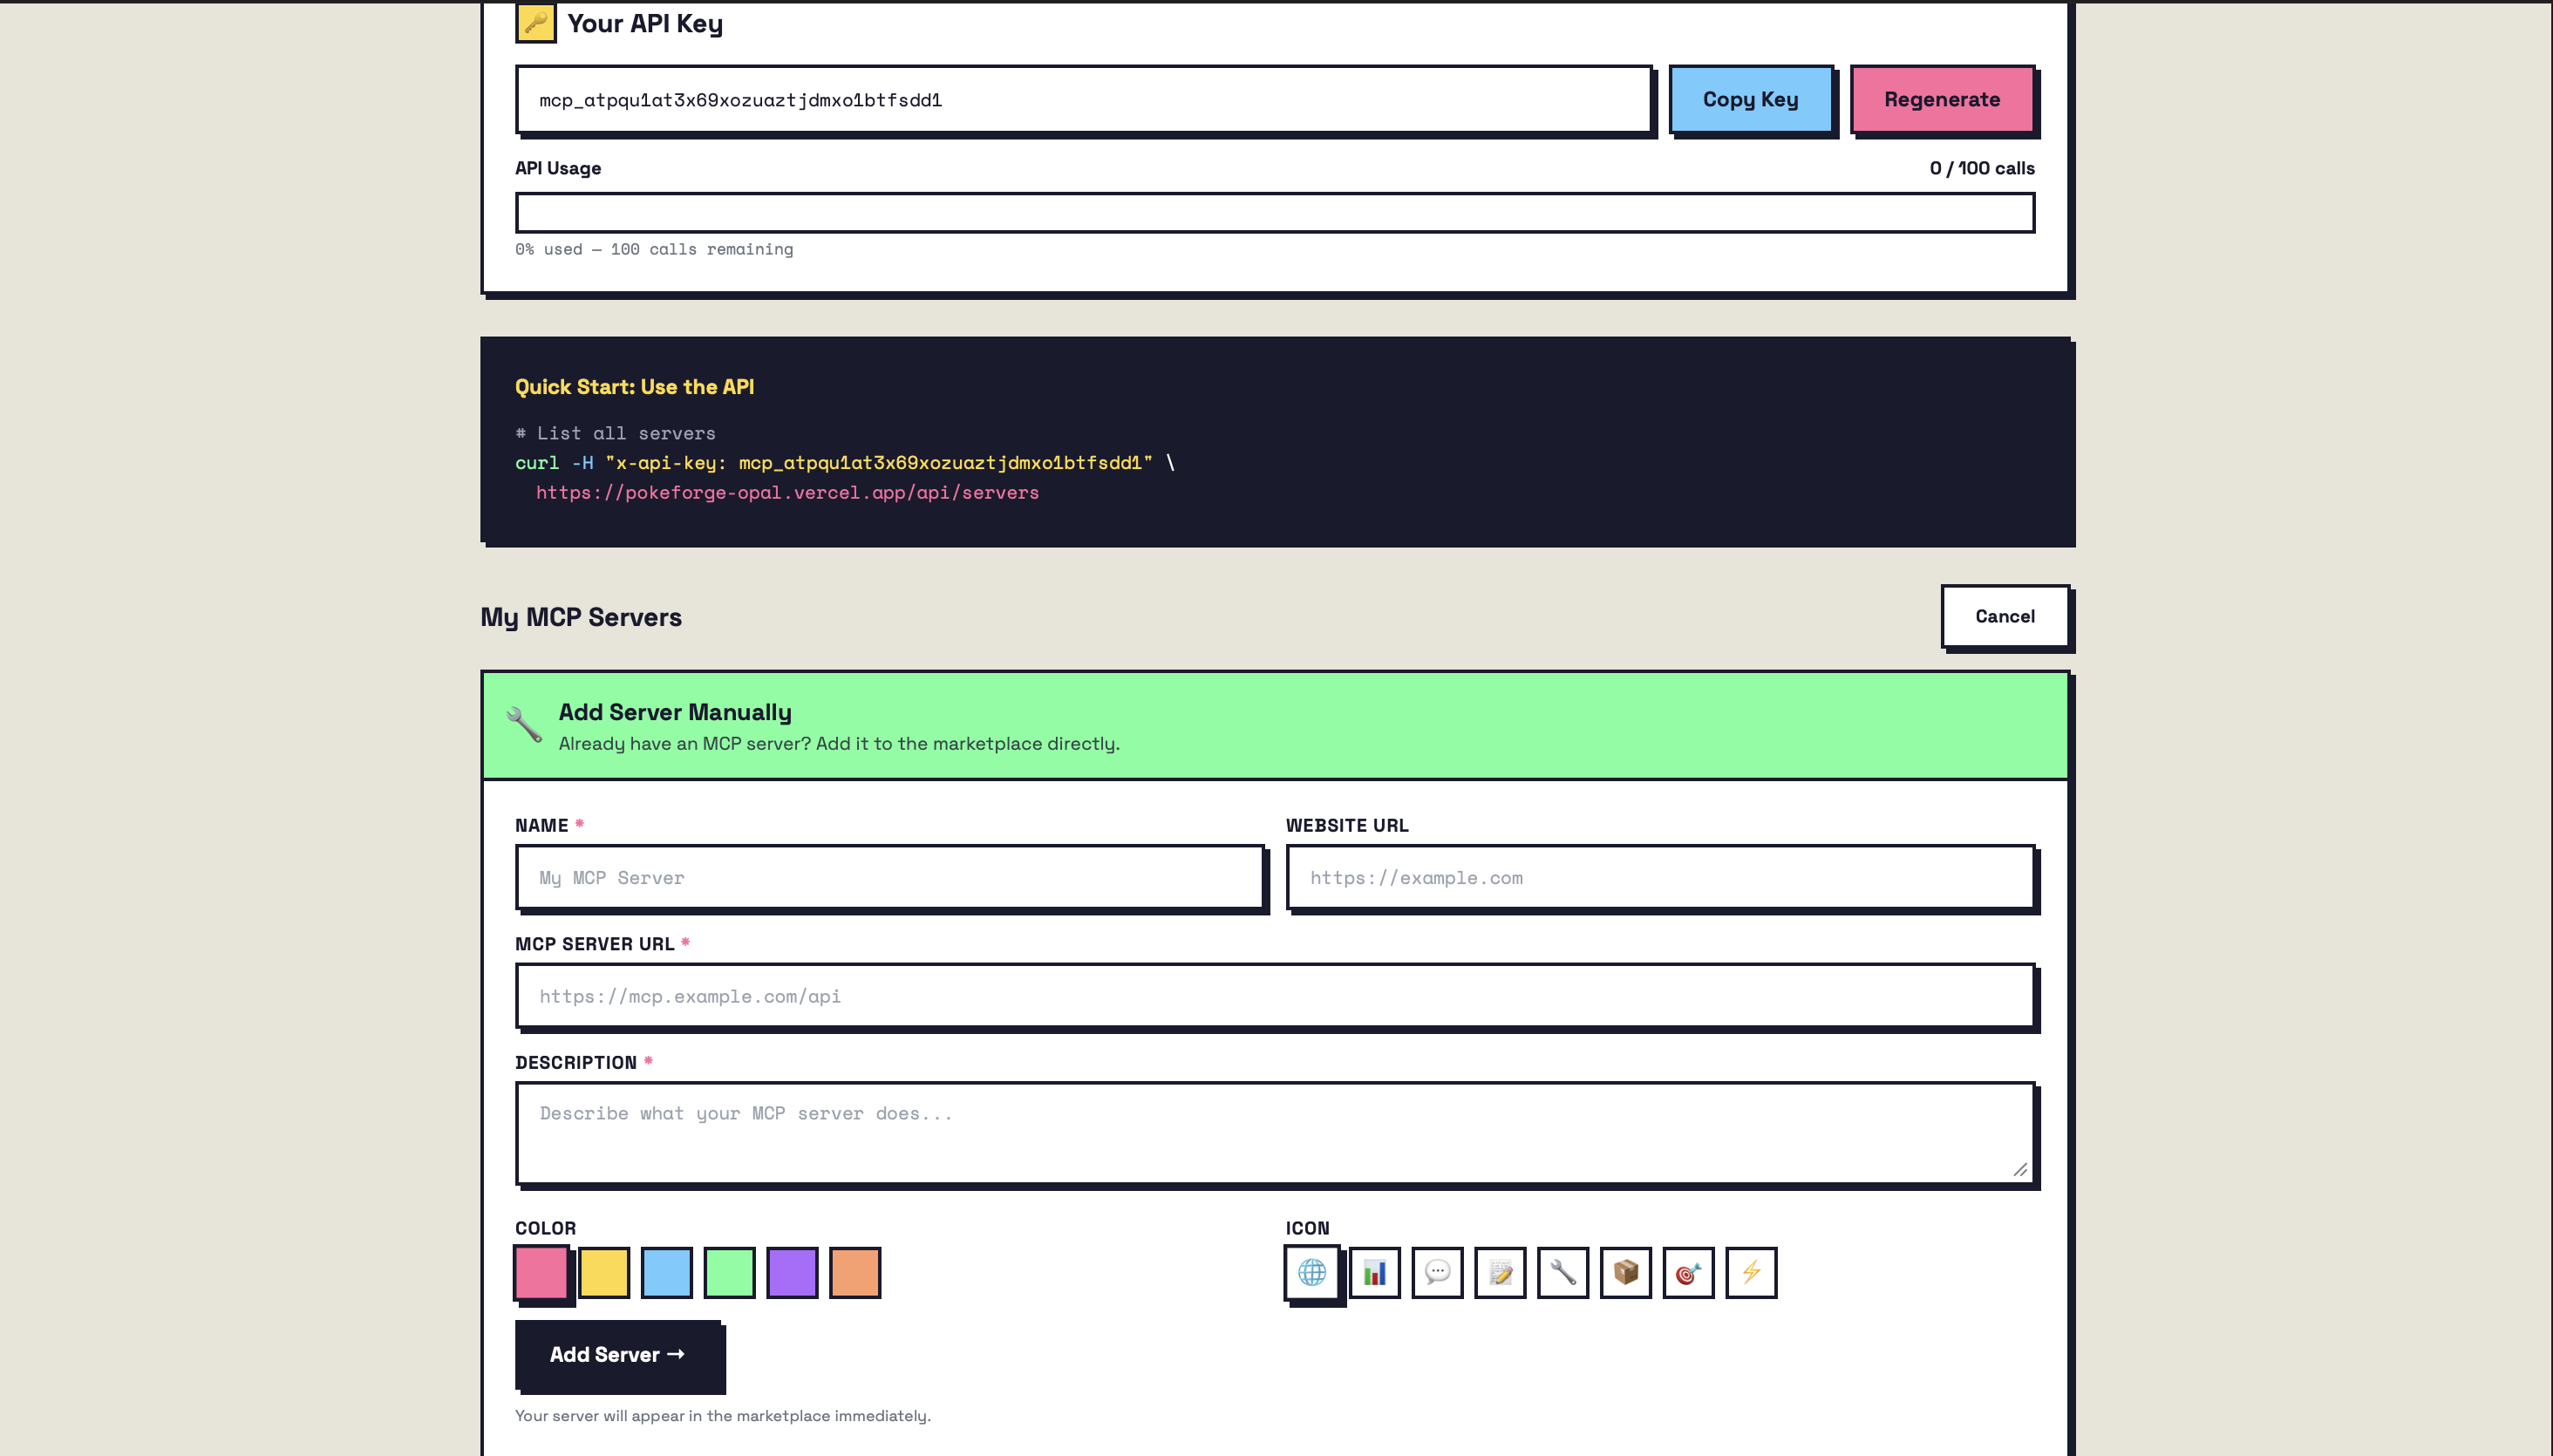Pick the yellow color swatch
This screenshot has height=1456, width=2553.
point(604,1272)
